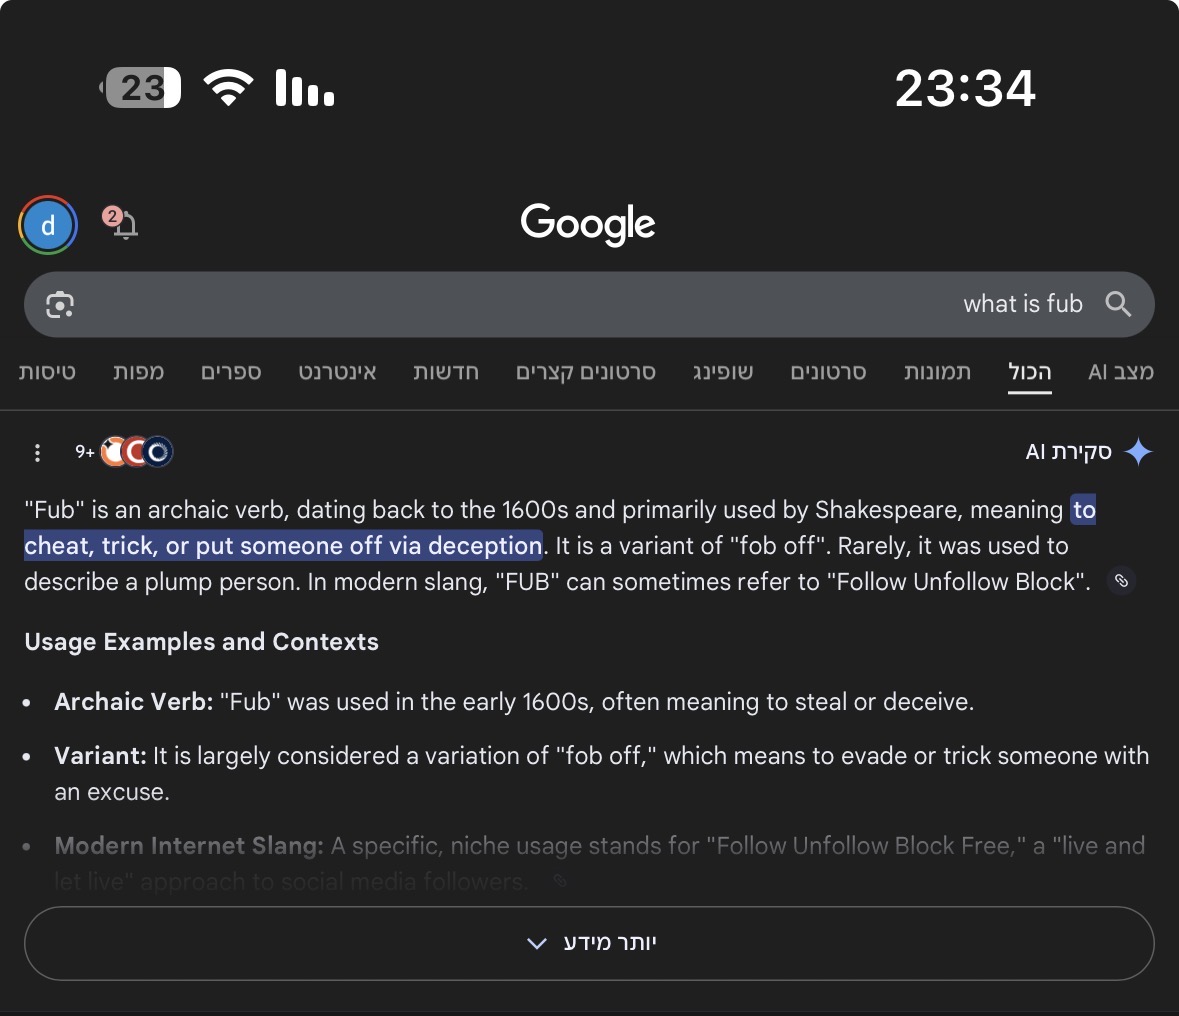This screenshot has height=1016, width=1179.
Task: Click the link icon after 'social media followers'
Action: click(x=560, y=881)
